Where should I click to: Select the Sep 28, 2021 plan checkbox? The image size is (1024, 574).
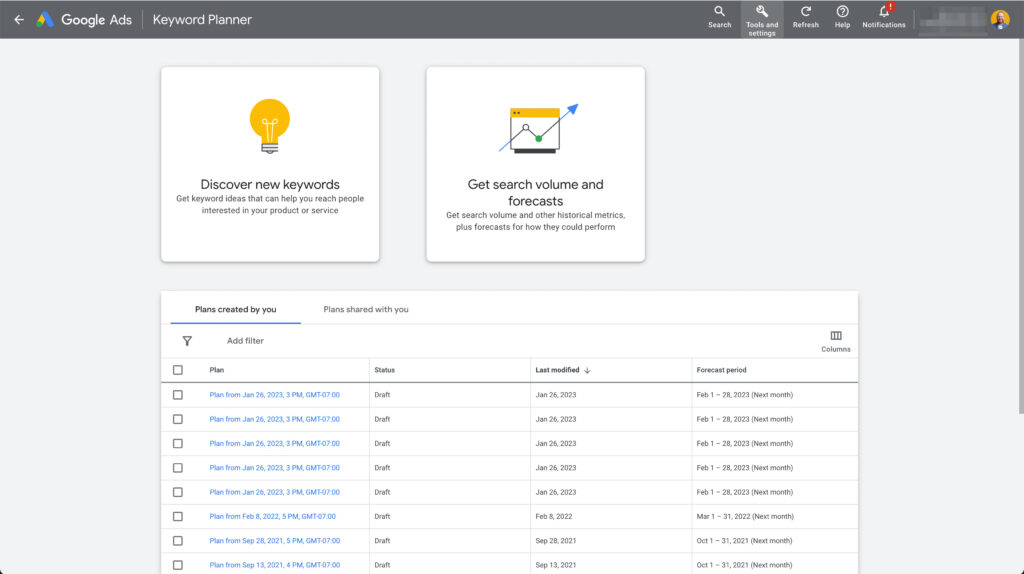[178, 541]
